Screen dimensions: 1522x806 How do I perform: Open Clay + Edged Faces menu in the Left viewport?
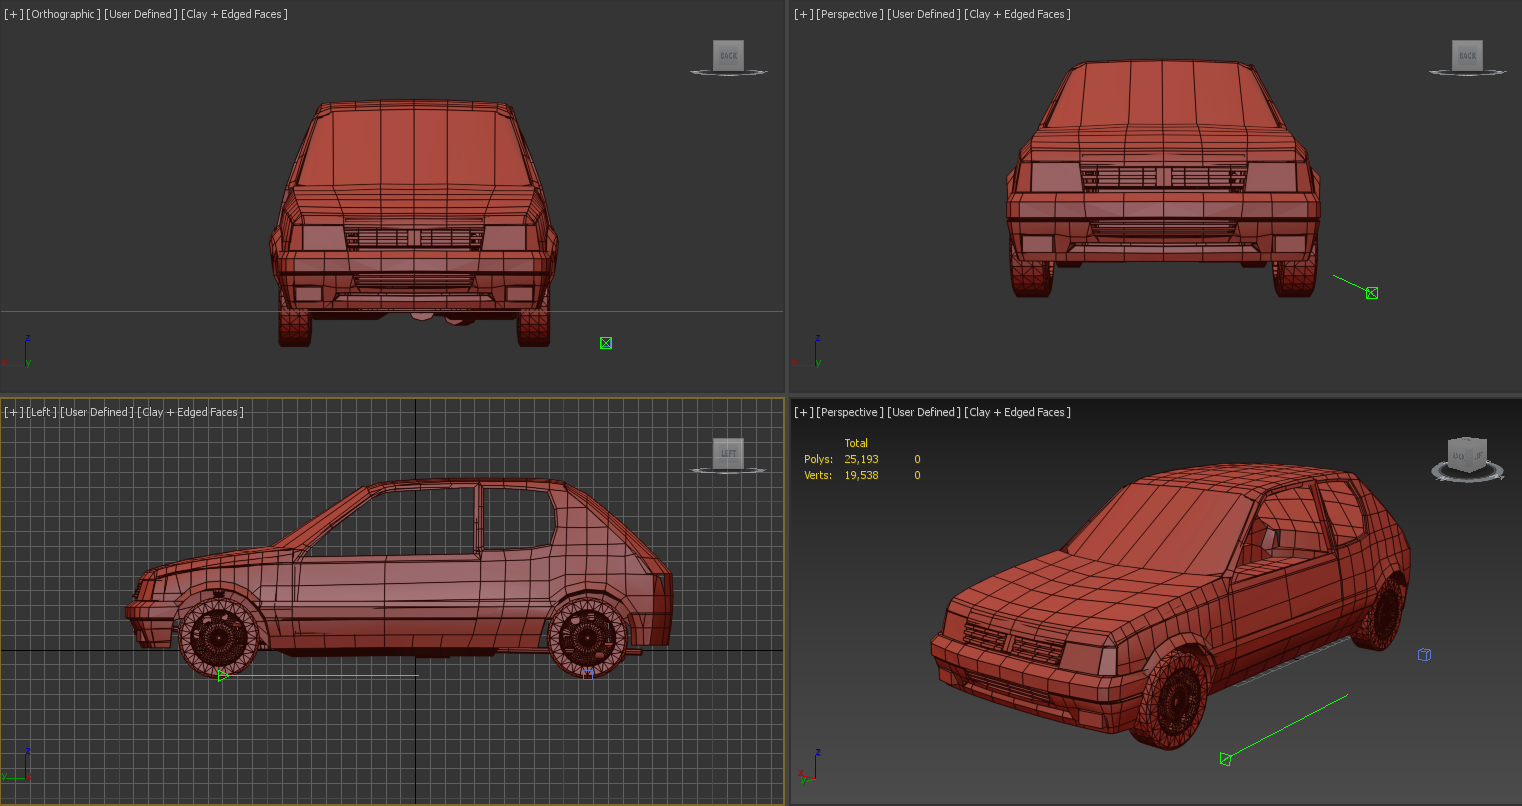tap(191, 412)
